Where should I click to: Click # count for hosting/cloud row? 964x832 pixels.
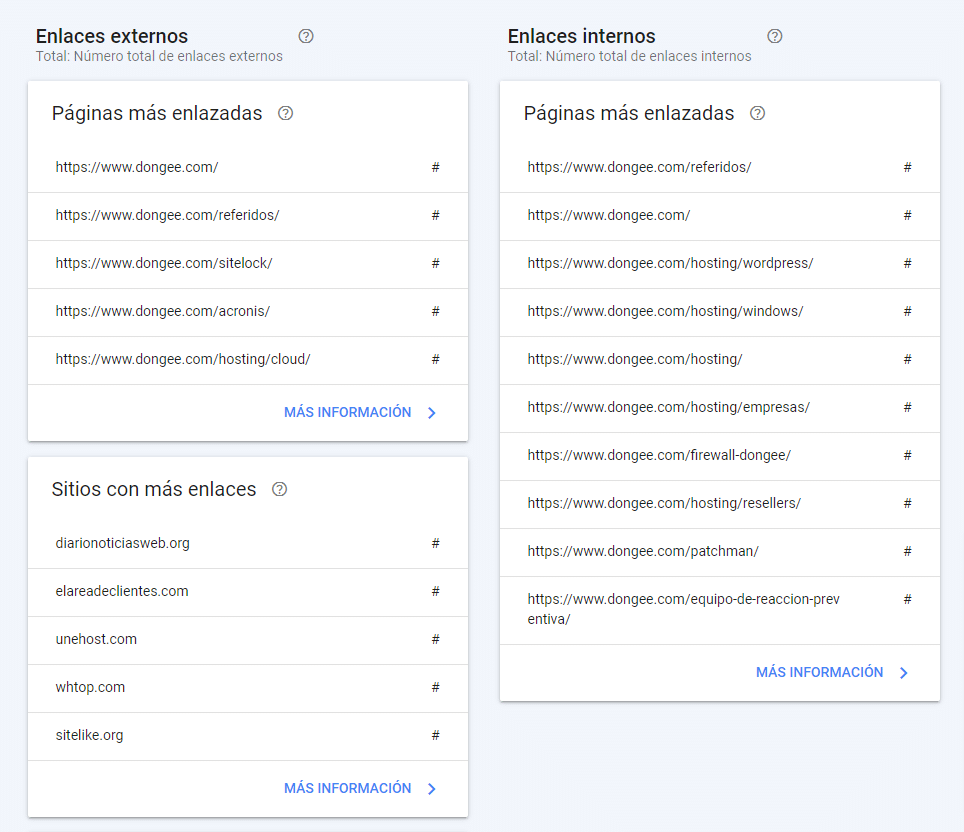[435, 359]
